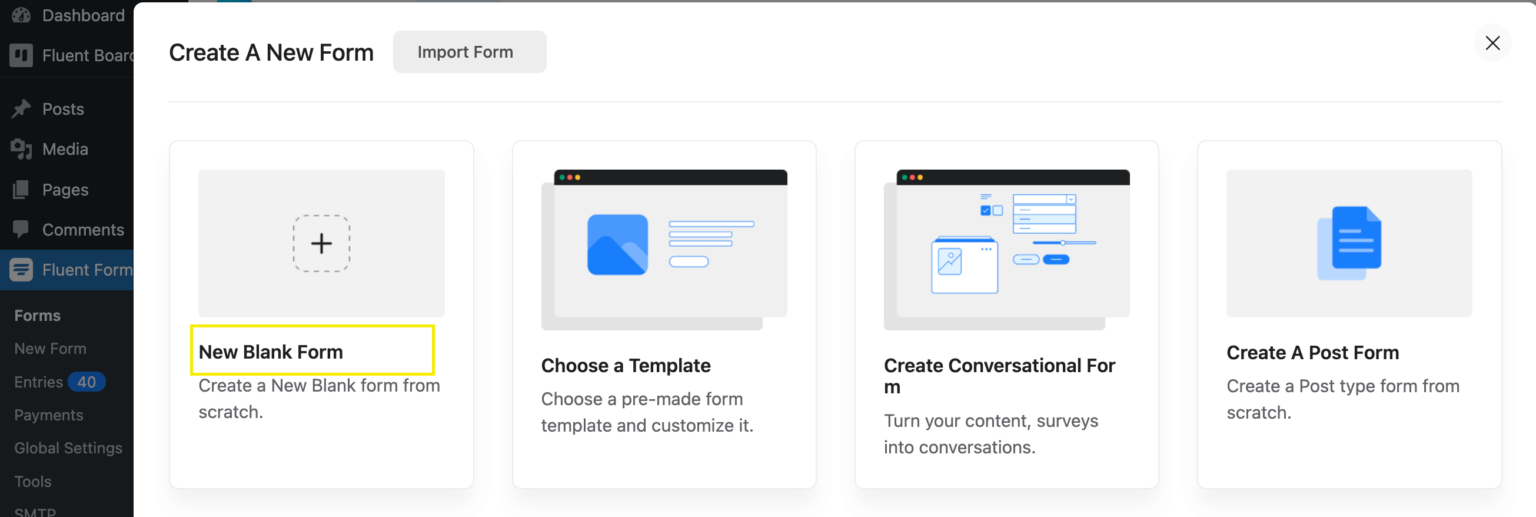Click the Fluent Boards sidebar icon

tap(21, 56)
